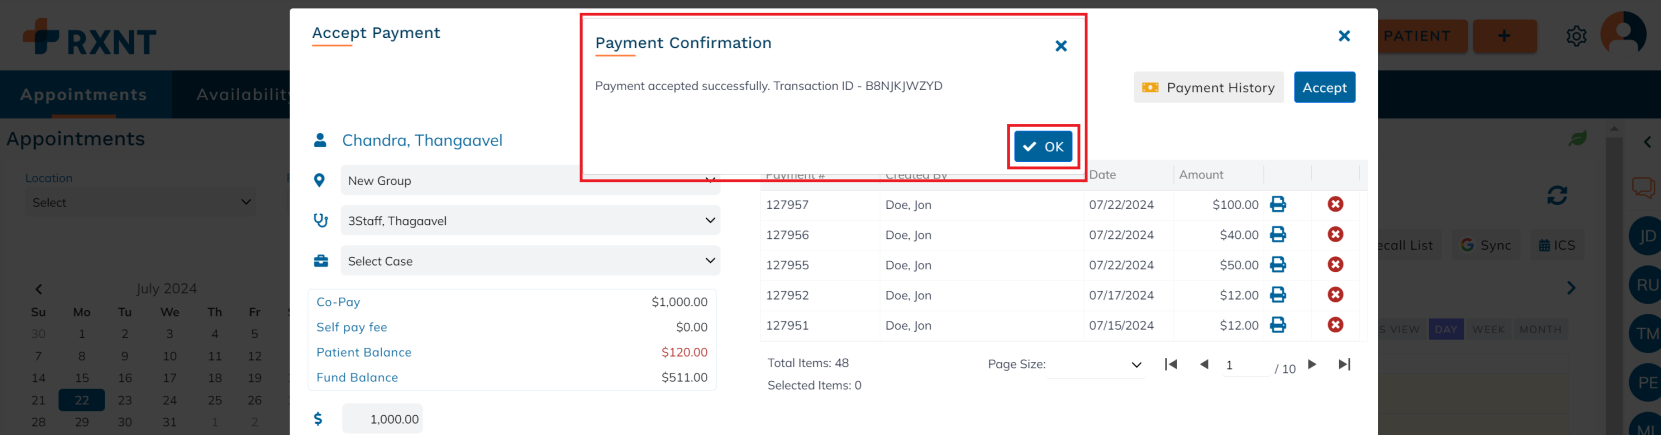Refresh appointments with sync arrows icon
The image size is (1661, 435).
[x=1557, y=196]
